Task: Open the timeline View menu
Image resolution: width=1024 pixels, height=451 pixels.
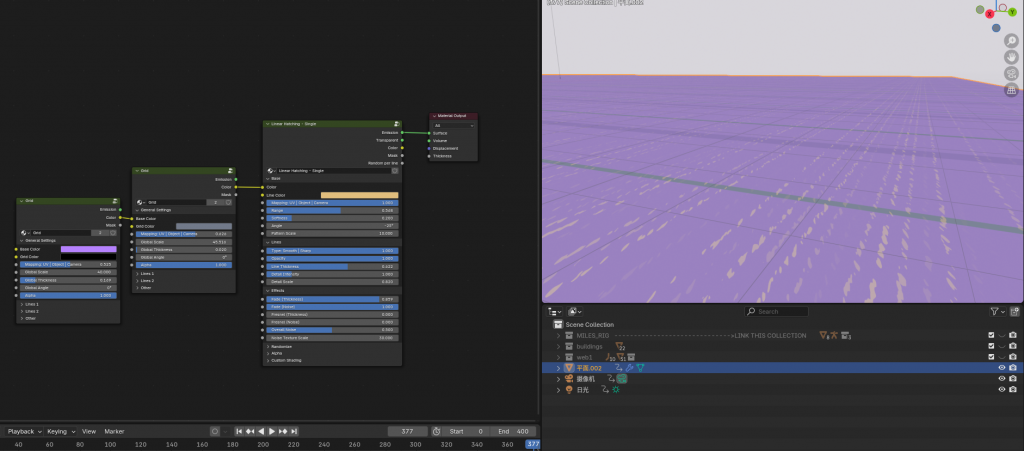Action: coord(89,431)
